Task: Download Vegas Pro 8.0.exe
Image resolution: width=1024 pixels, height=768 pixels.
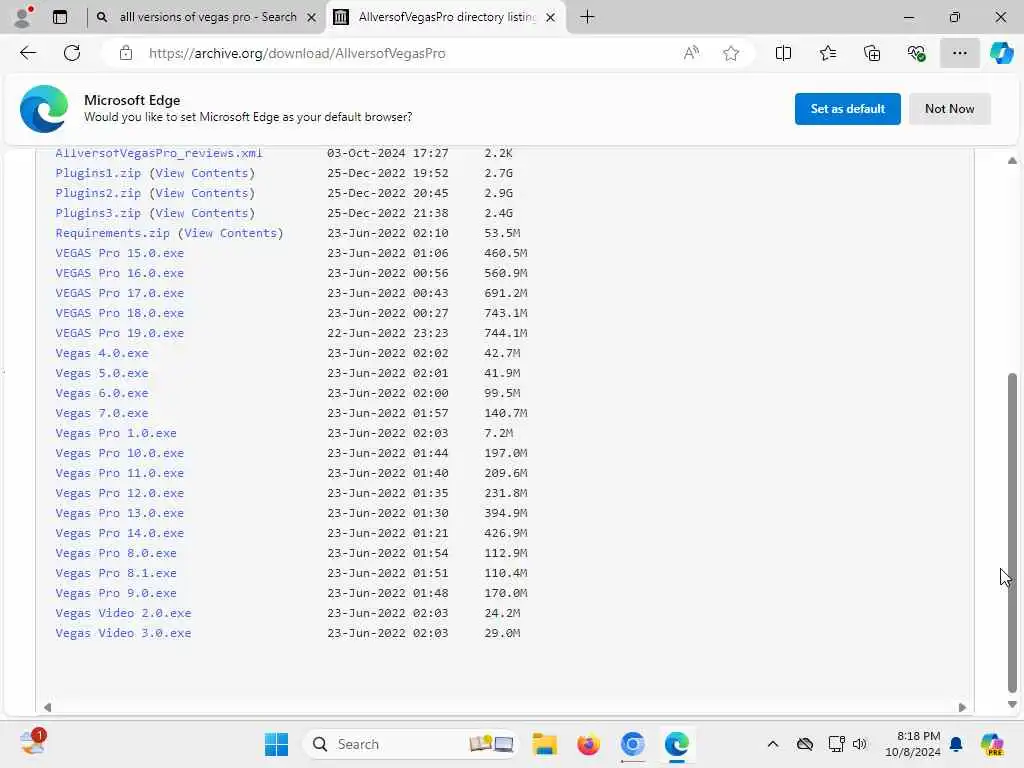Action: click(x=116, y=553)
